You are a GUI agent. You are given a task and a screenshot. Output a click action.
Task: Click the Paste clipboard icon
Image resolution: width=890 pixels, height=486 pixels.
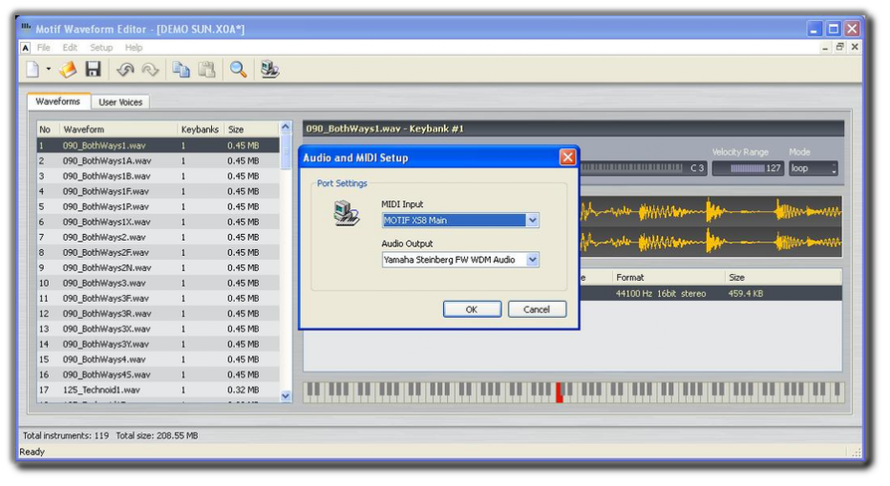click(207, 70)
